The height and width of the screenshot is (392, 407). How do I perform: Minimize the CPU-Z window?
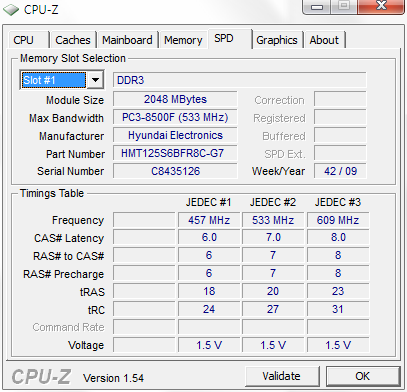(x=317, y=7)
